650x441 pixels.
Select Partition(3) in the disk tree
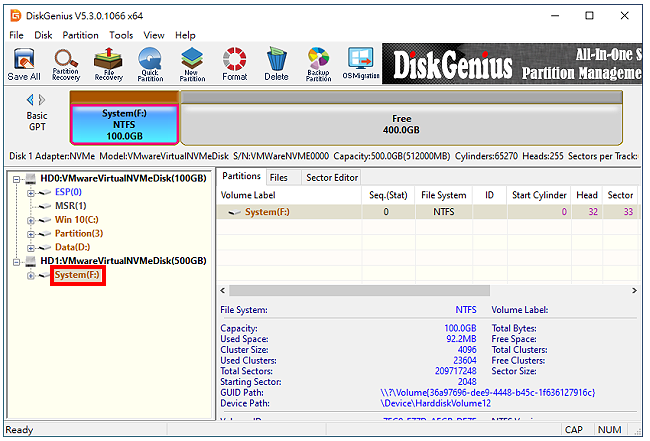tap(79, 233)
